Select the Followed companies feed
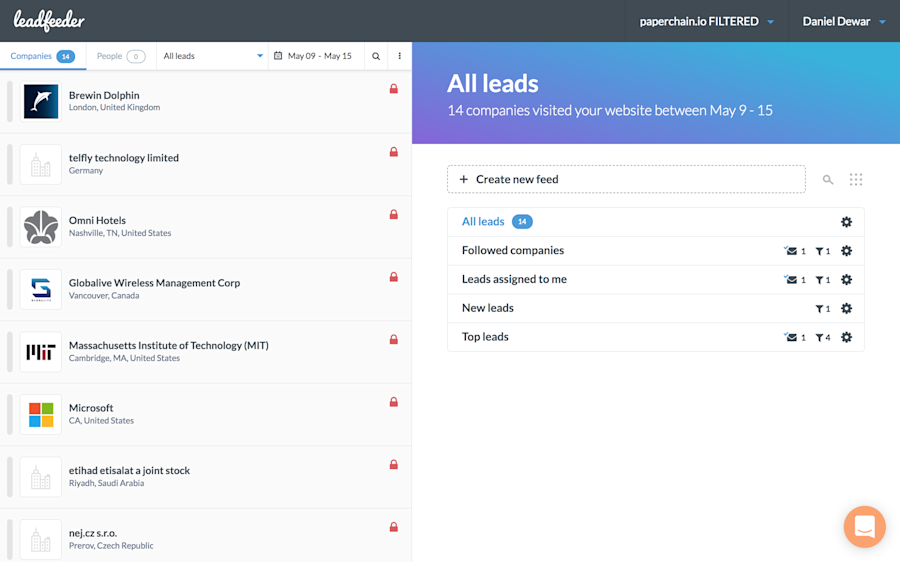This screenshot has height=562, width=900. (x=513, y=250)
